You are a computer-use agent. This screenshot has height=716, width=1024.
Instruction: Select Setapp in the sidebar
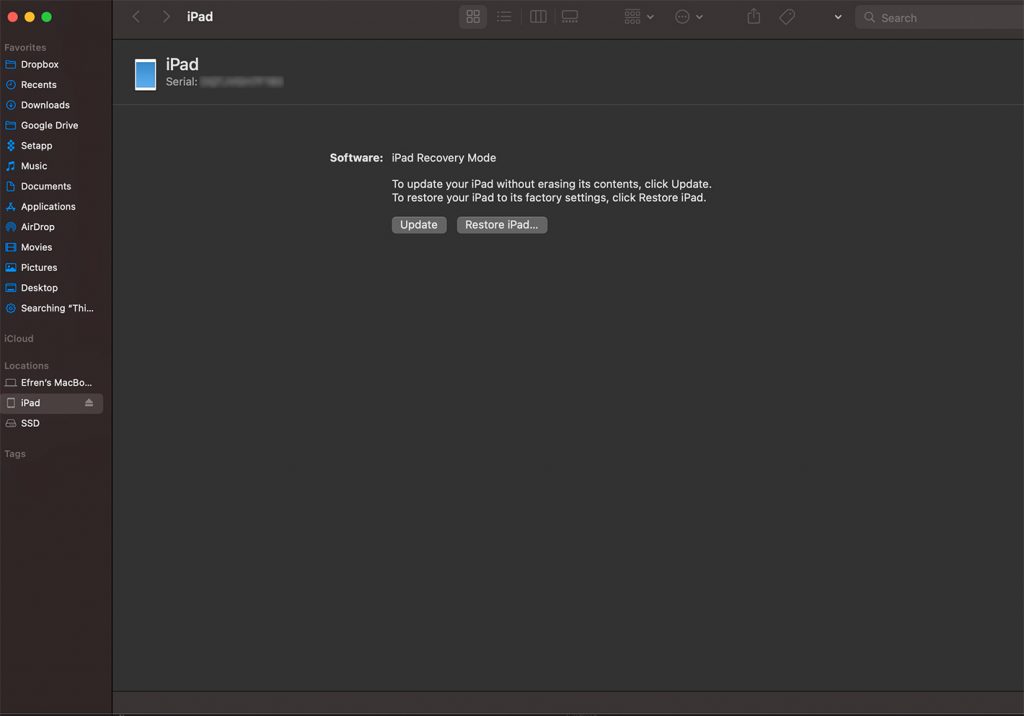[52, 146]
